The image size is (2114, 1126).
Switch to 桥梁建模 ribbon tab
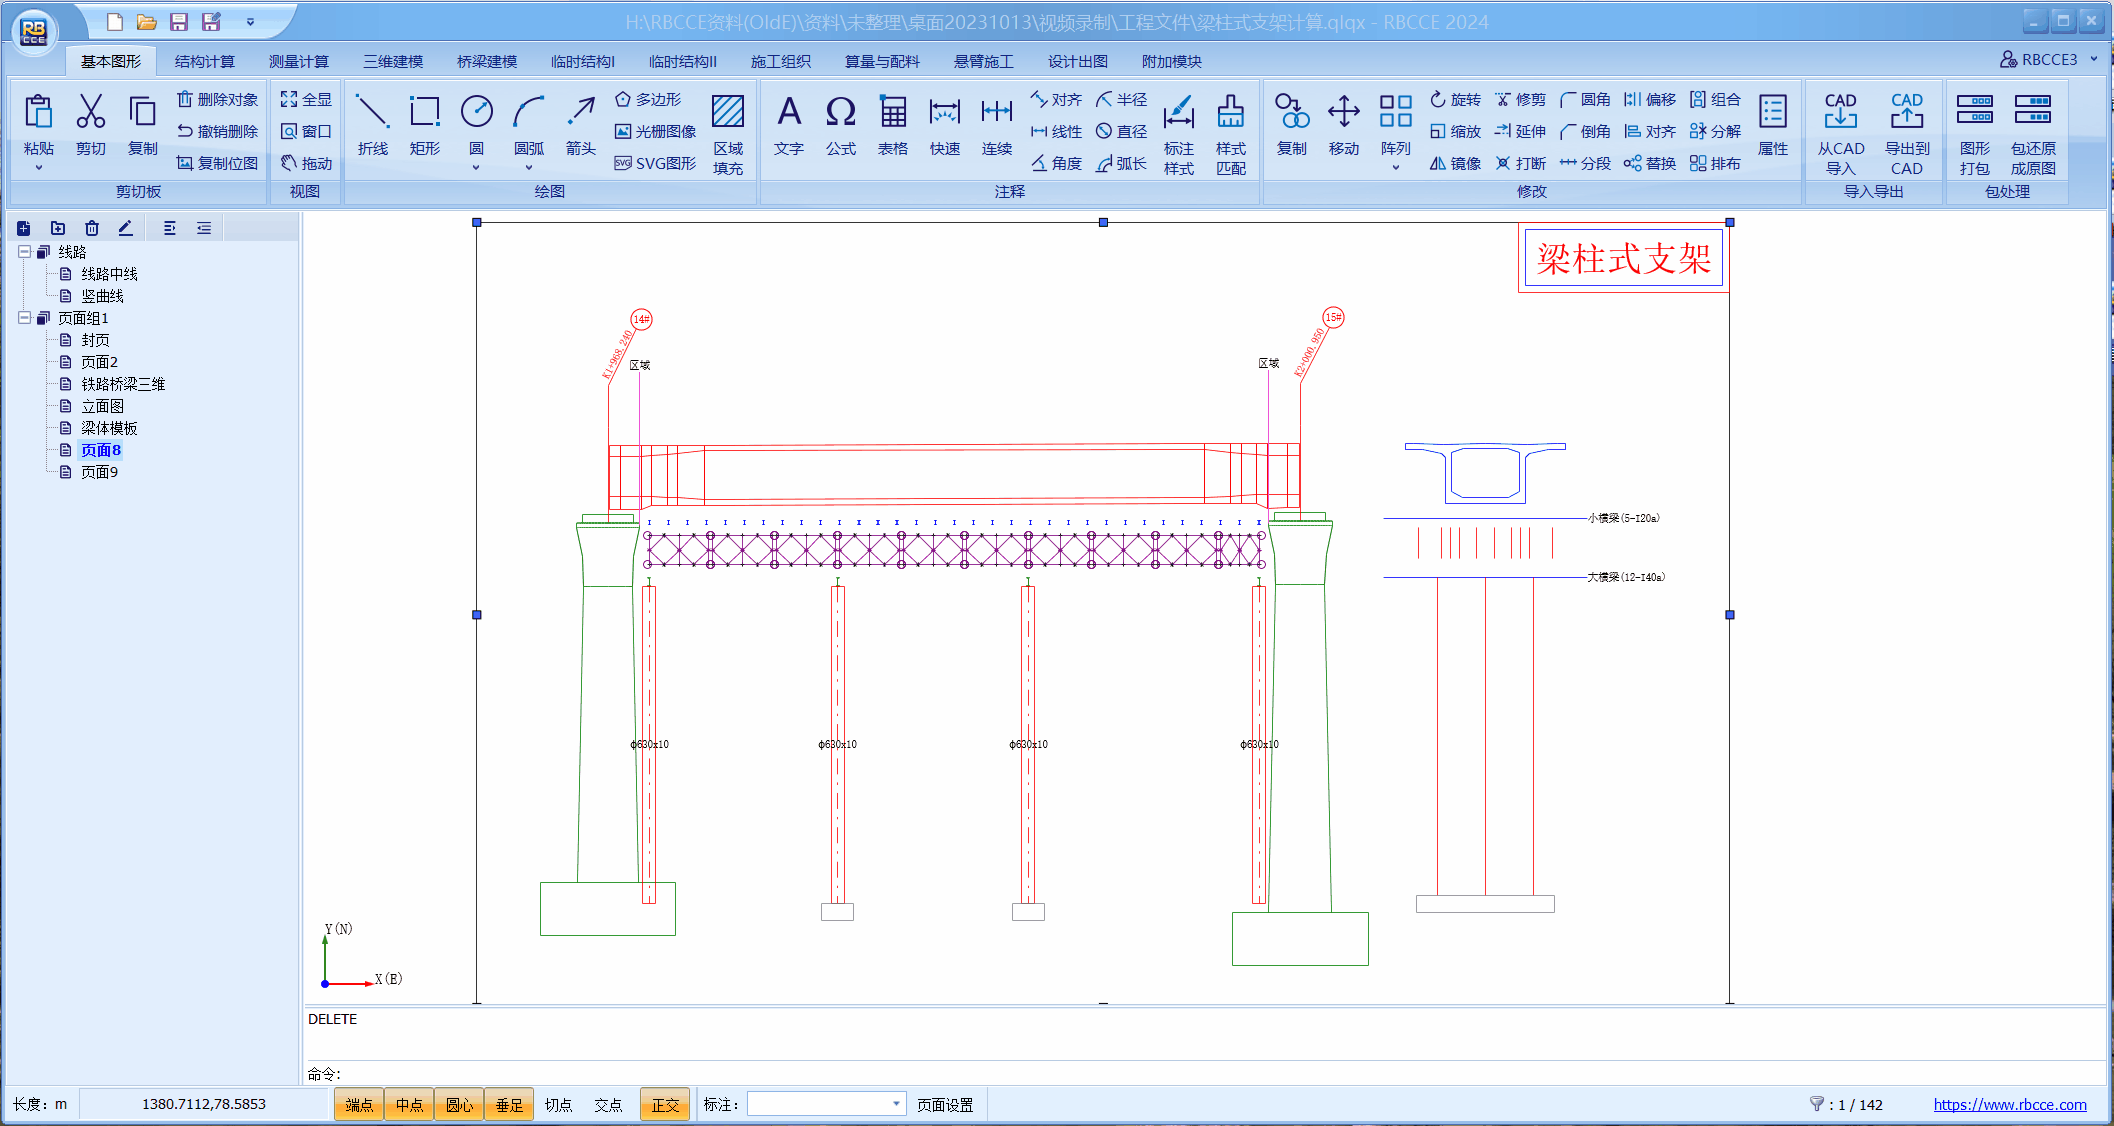click(487, 62)
